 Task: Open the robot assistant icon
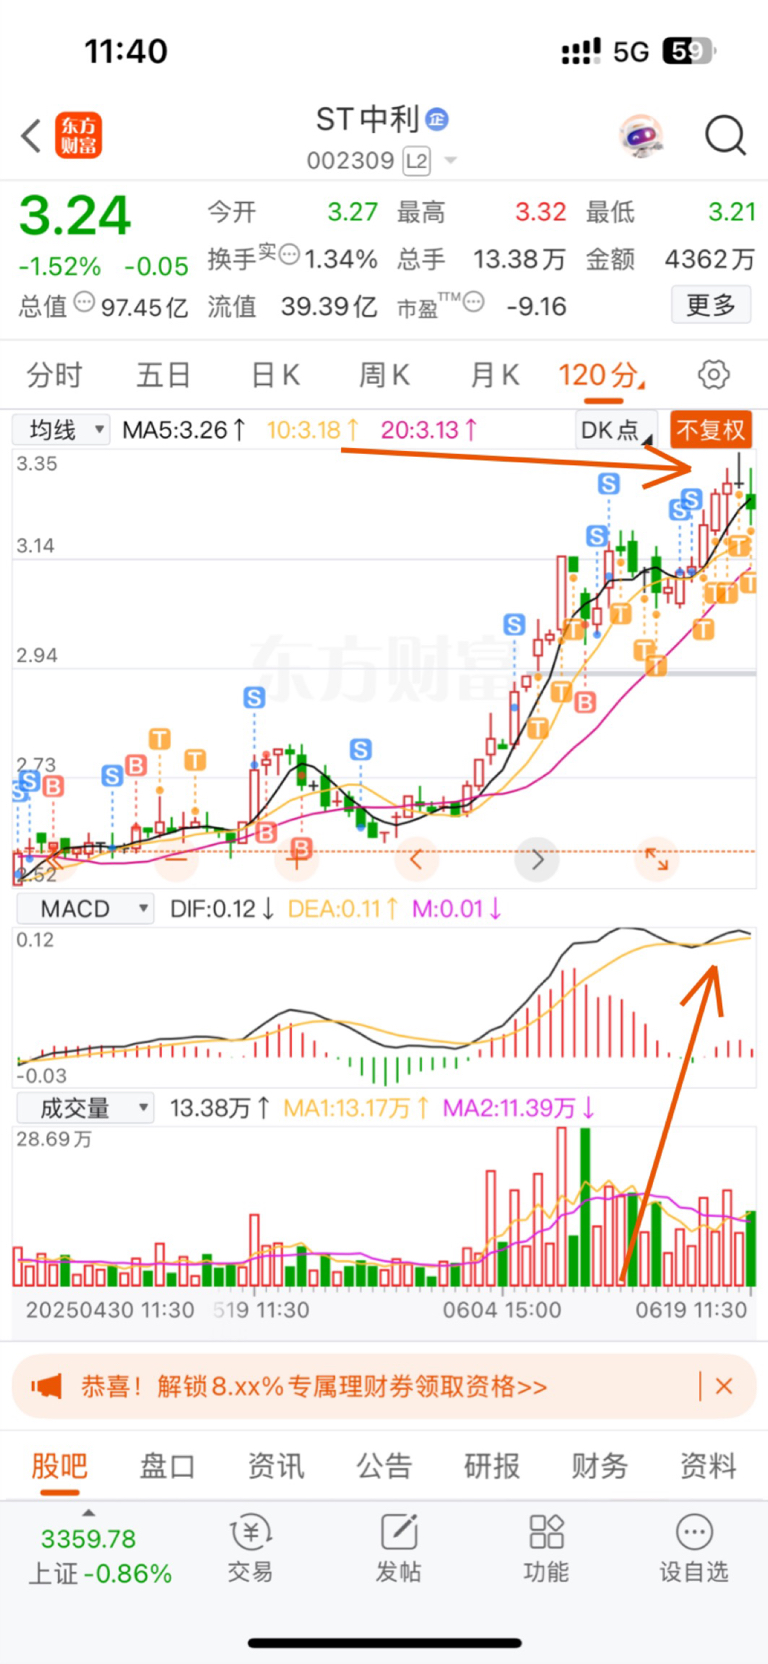coord(640,135)
